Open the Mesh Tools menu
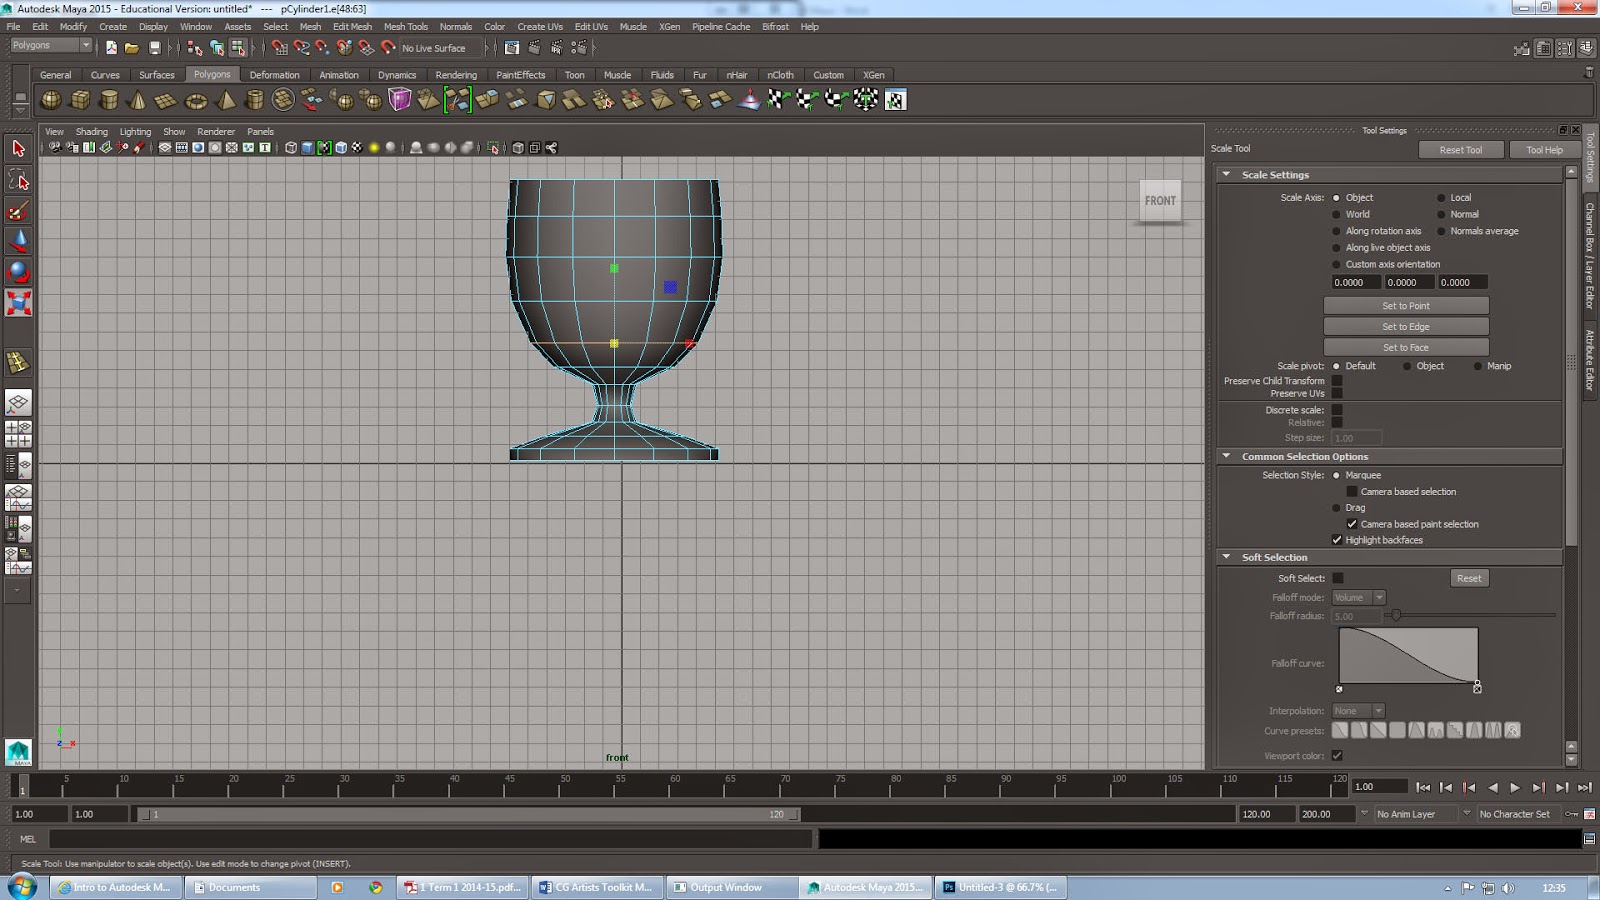 [x=405, y=27]
